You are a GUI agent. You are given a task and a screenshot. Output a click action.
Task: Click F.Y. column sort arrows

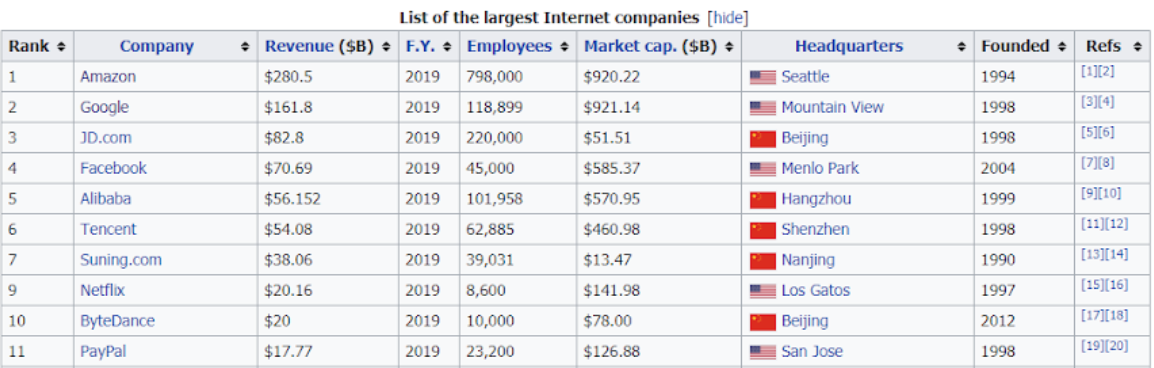tap(447, 46)
